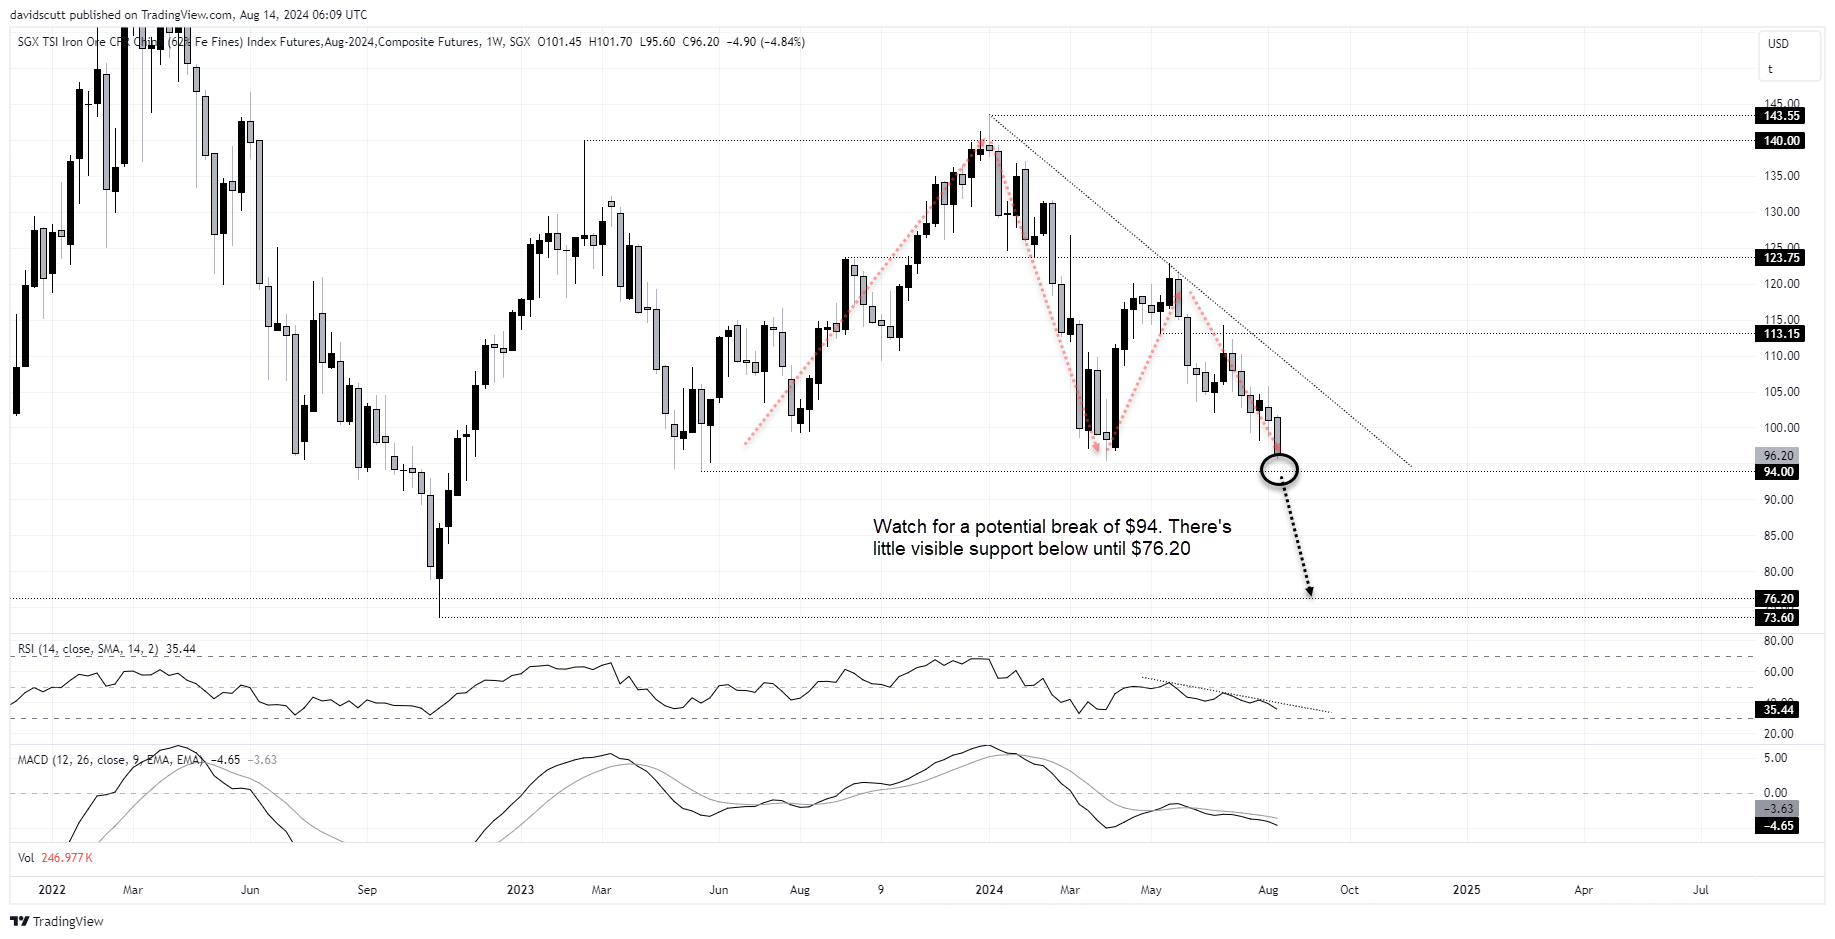1835x939 pixels.
Task: Click the 35.44 RSI value label
Action: pyautogui.click(x=1777, y=710)
